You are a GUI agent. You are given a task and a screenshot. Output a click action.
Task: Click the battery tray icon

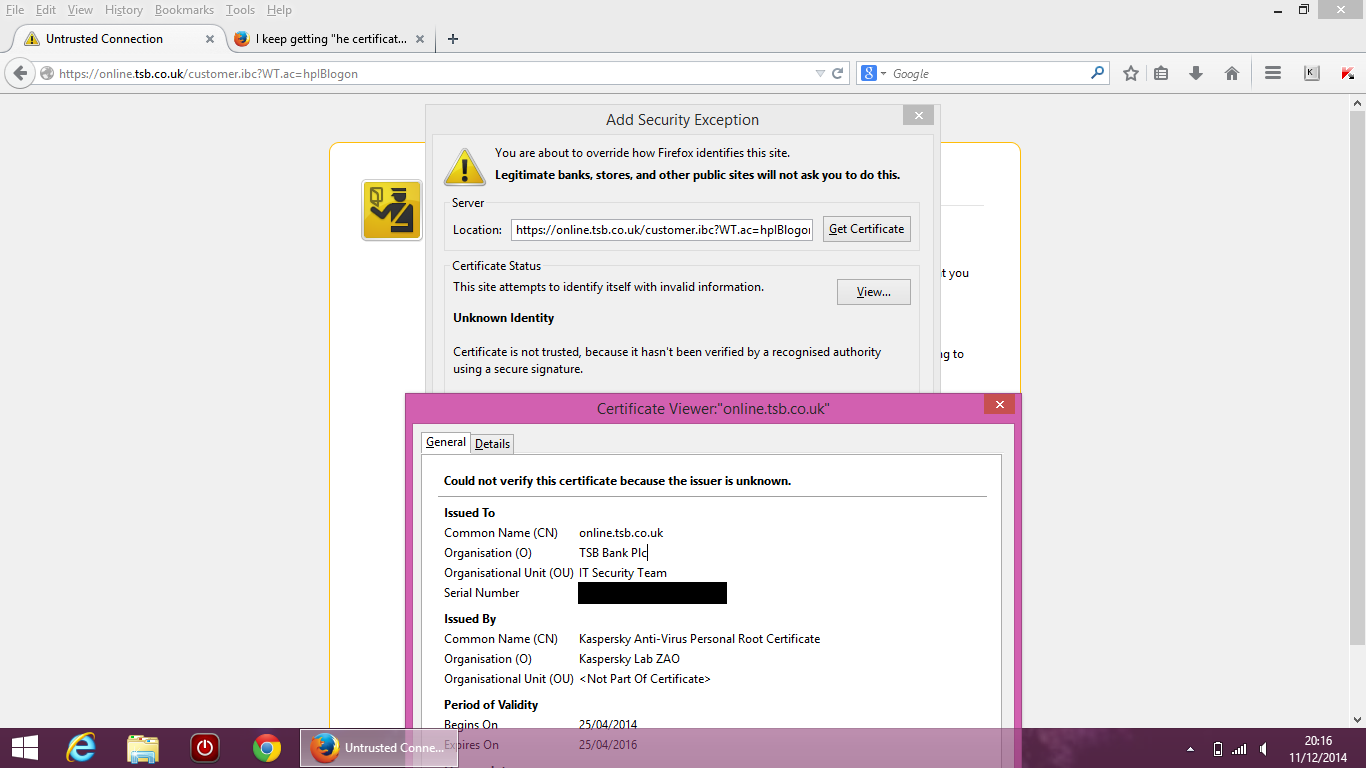click(1217, 749)
